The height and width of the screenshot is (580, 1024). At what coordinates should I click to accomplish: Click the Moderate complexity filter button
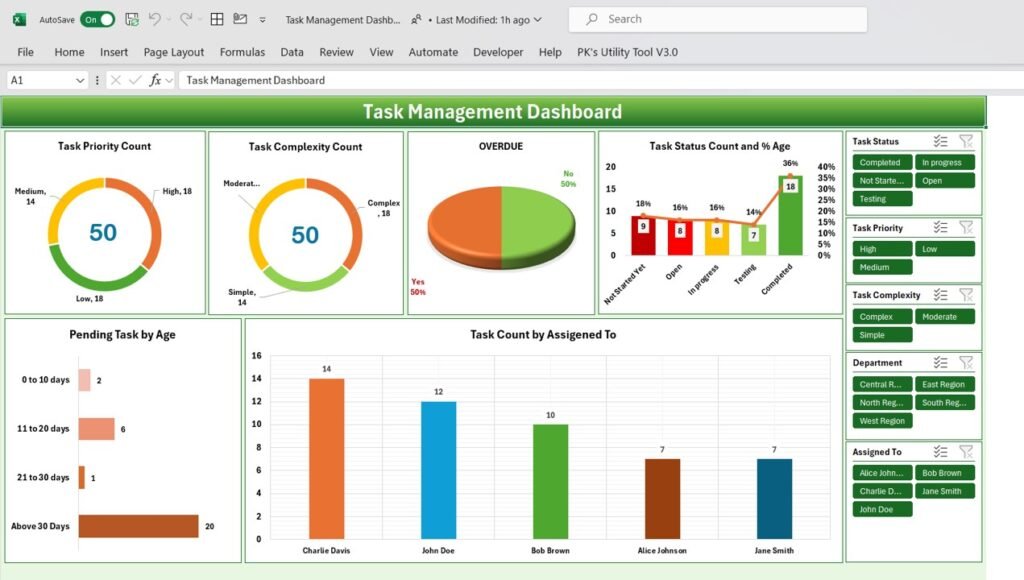tap(945, 316)
